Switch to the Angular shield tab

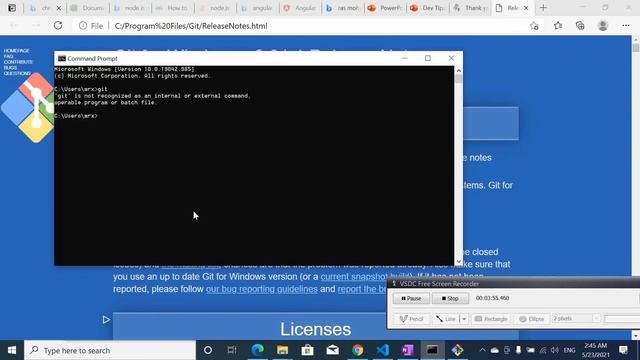click(300, 8)
